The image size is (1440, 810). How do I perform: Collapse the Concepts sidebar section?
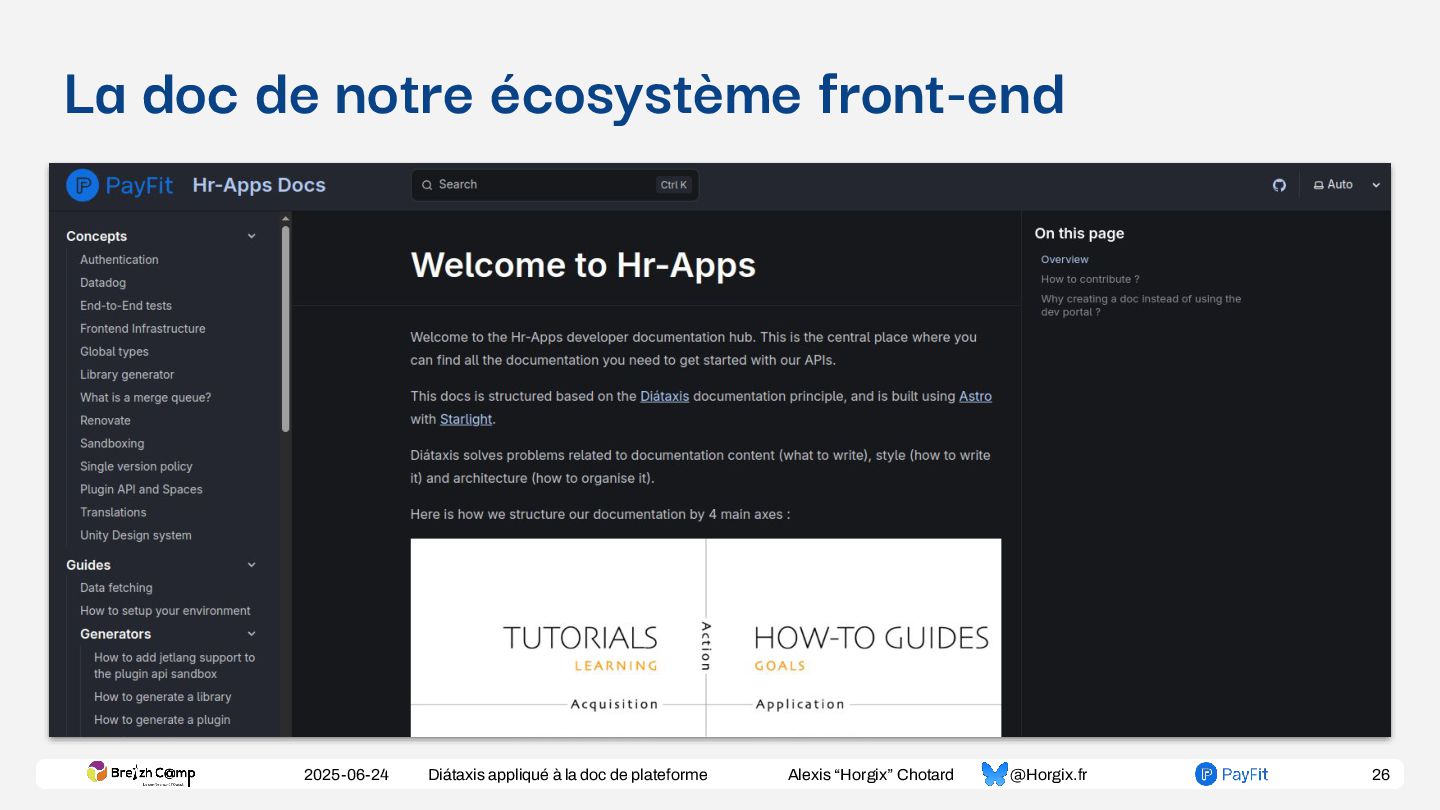click(x=251, y=236)
